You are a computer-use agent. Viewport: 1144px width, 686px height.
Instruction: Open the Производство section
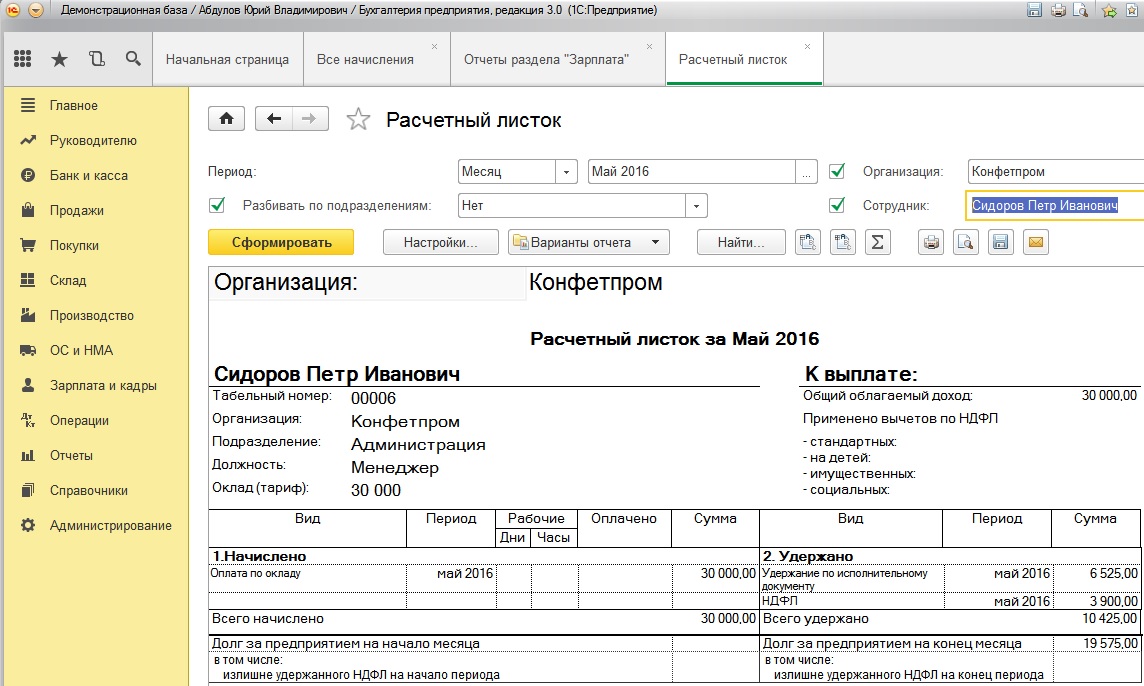[95, 316]
